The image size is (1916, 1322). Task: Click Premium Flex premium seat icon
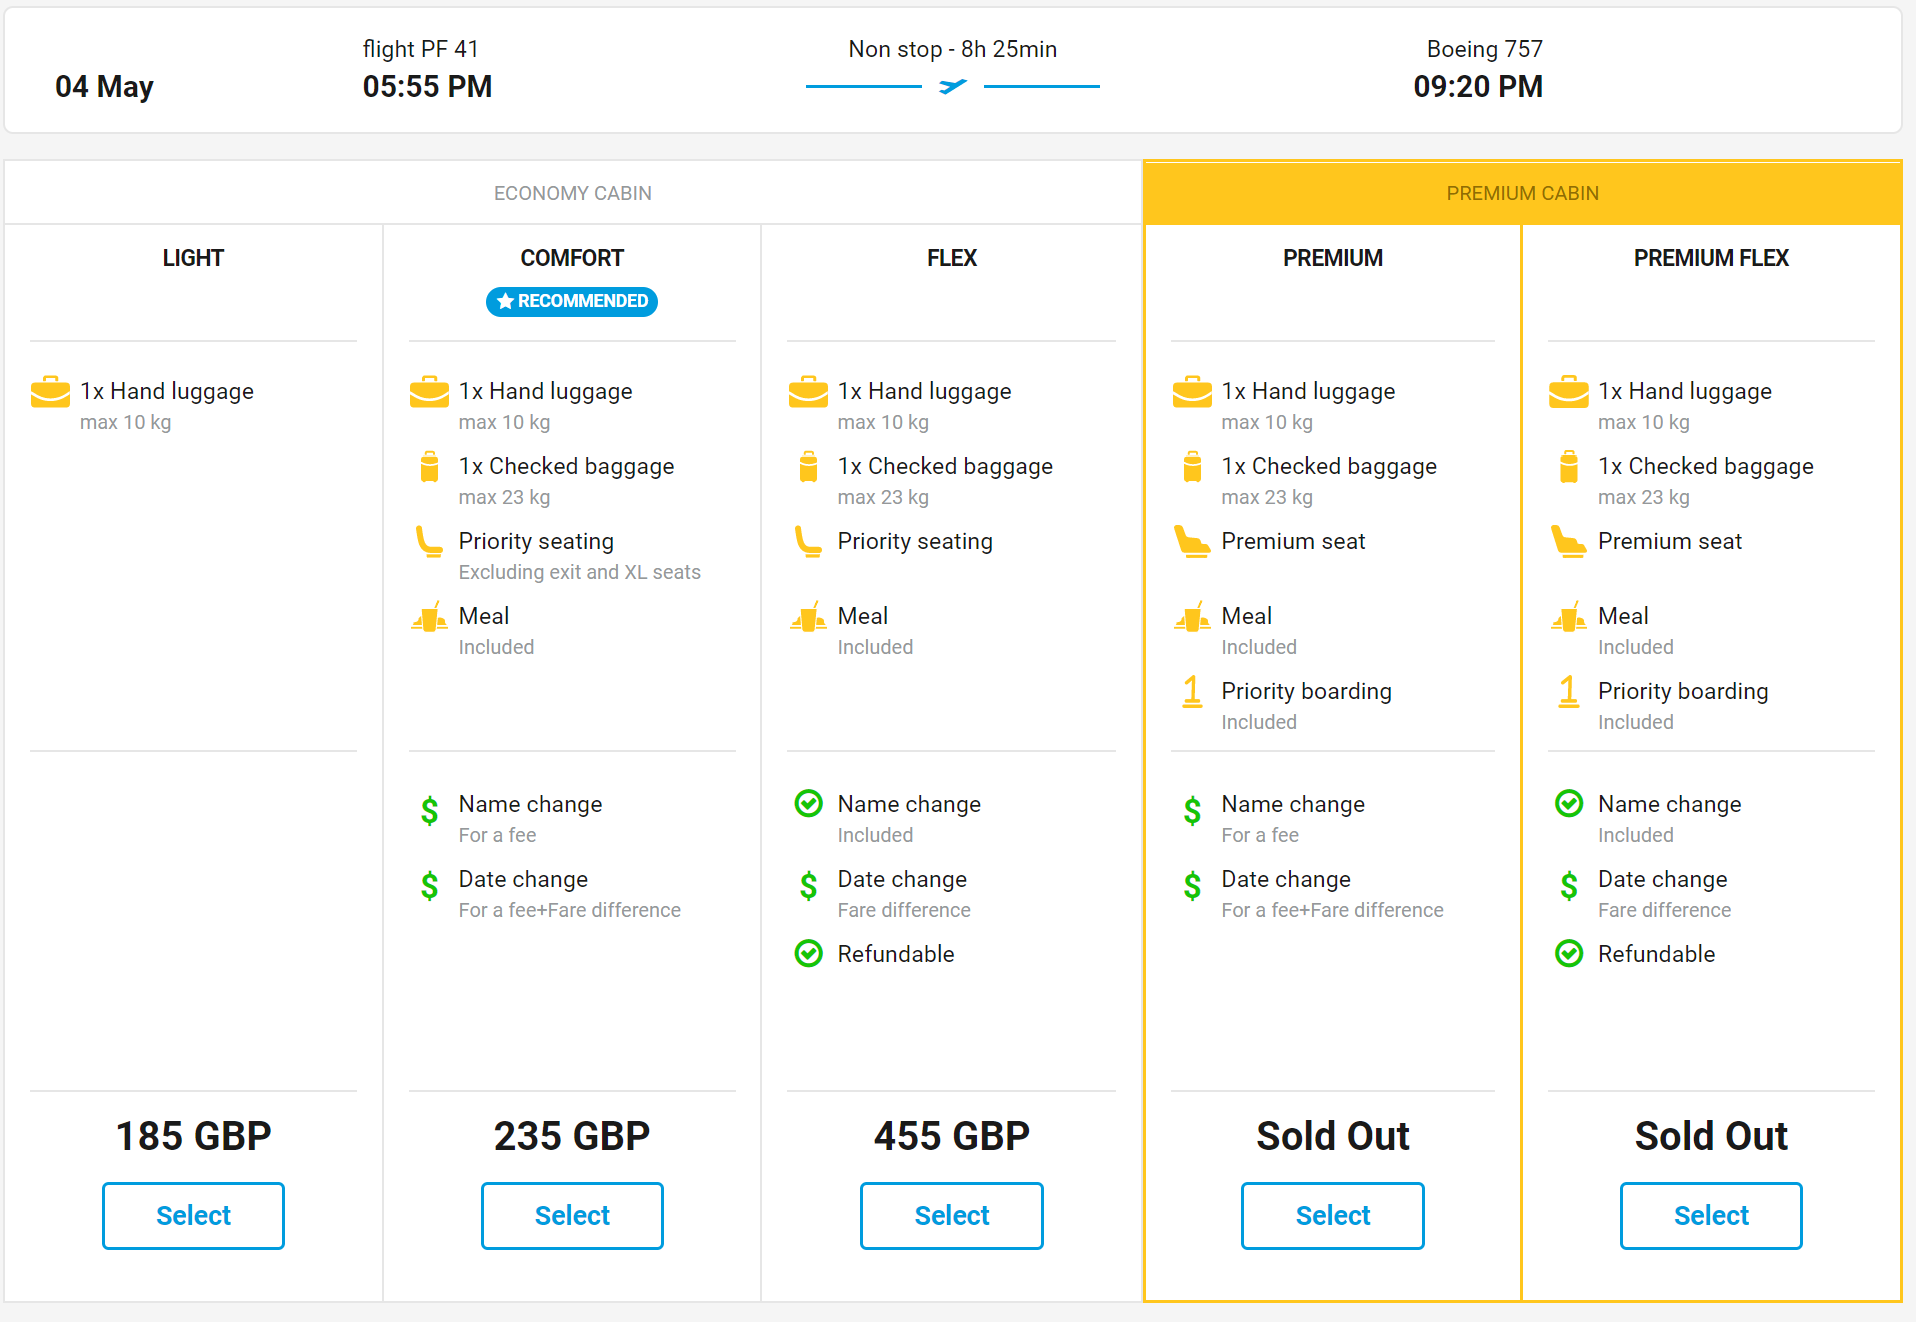pos(1568,542)
